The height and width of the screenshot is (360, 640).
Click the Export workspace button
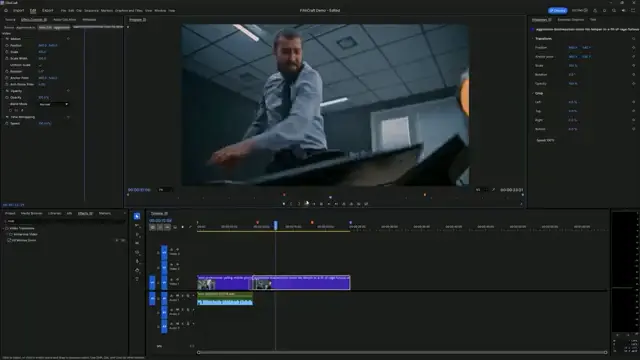click(x=48, y=11)
